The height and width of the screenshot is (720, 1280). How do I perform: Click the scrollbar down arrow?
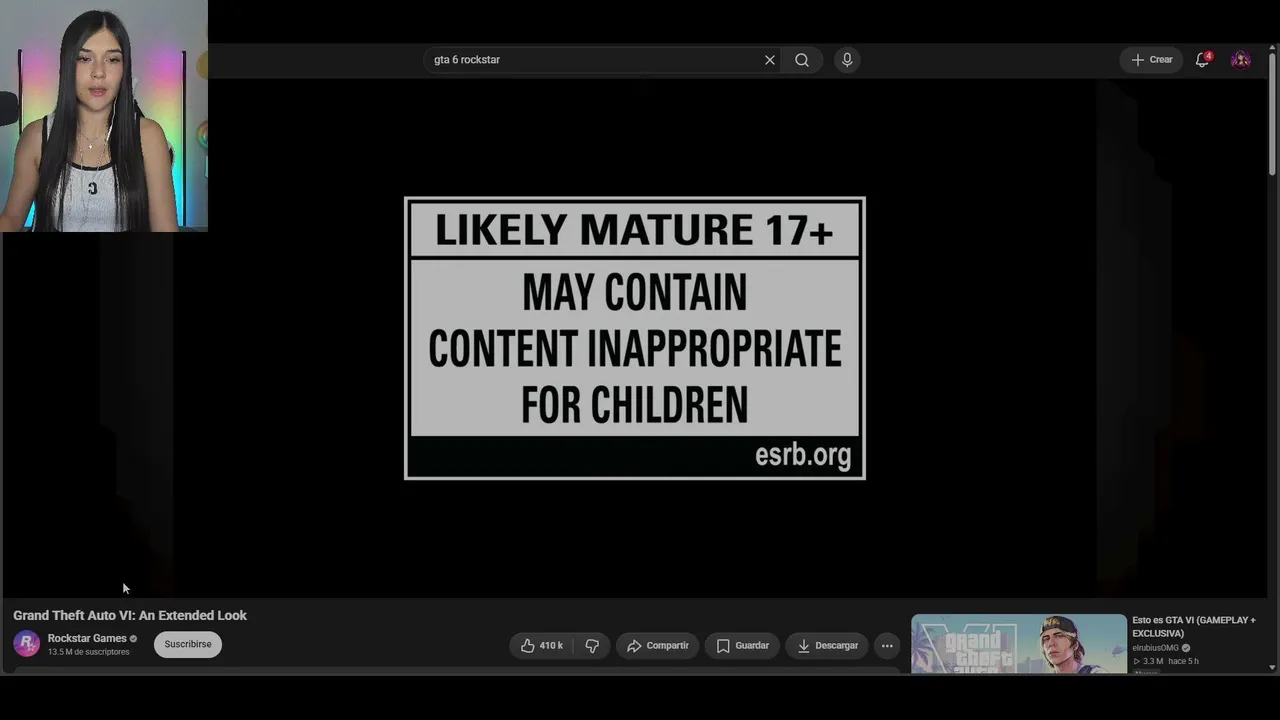coord(1272,667)
